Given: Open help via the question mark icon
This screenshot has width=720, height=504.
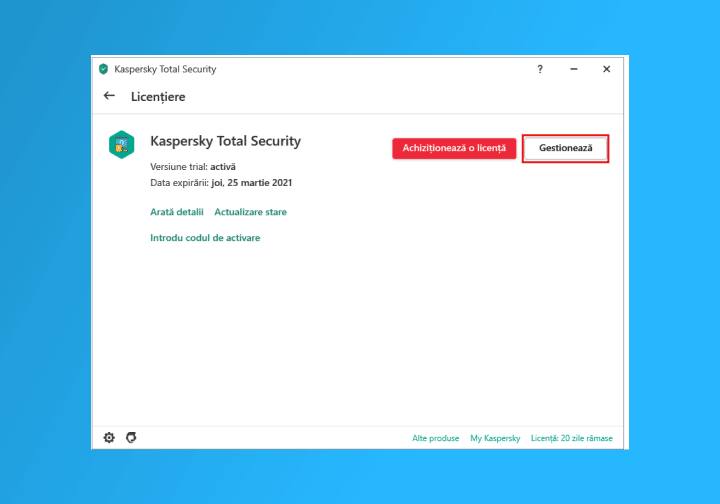Looking at the screenshot, I should point(540,69).
